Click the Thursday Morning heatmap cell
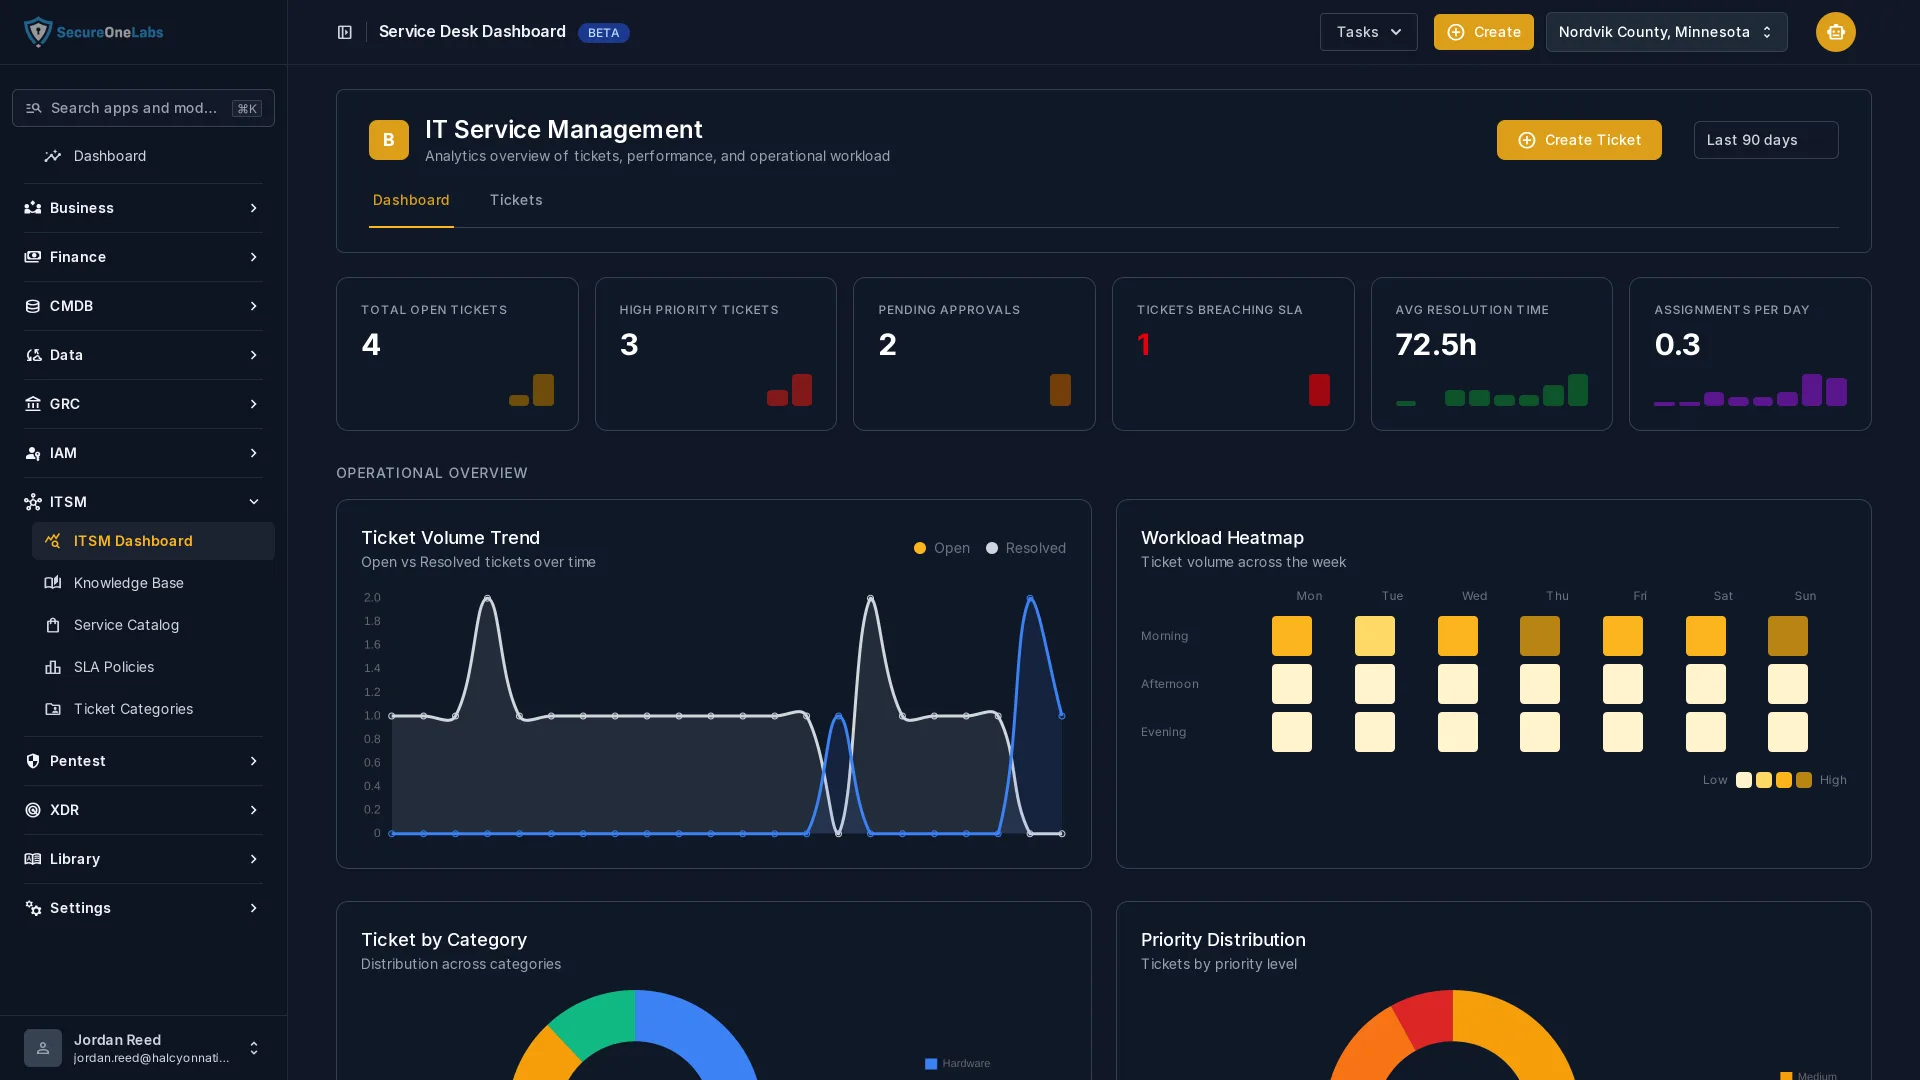 (1539, 636)
